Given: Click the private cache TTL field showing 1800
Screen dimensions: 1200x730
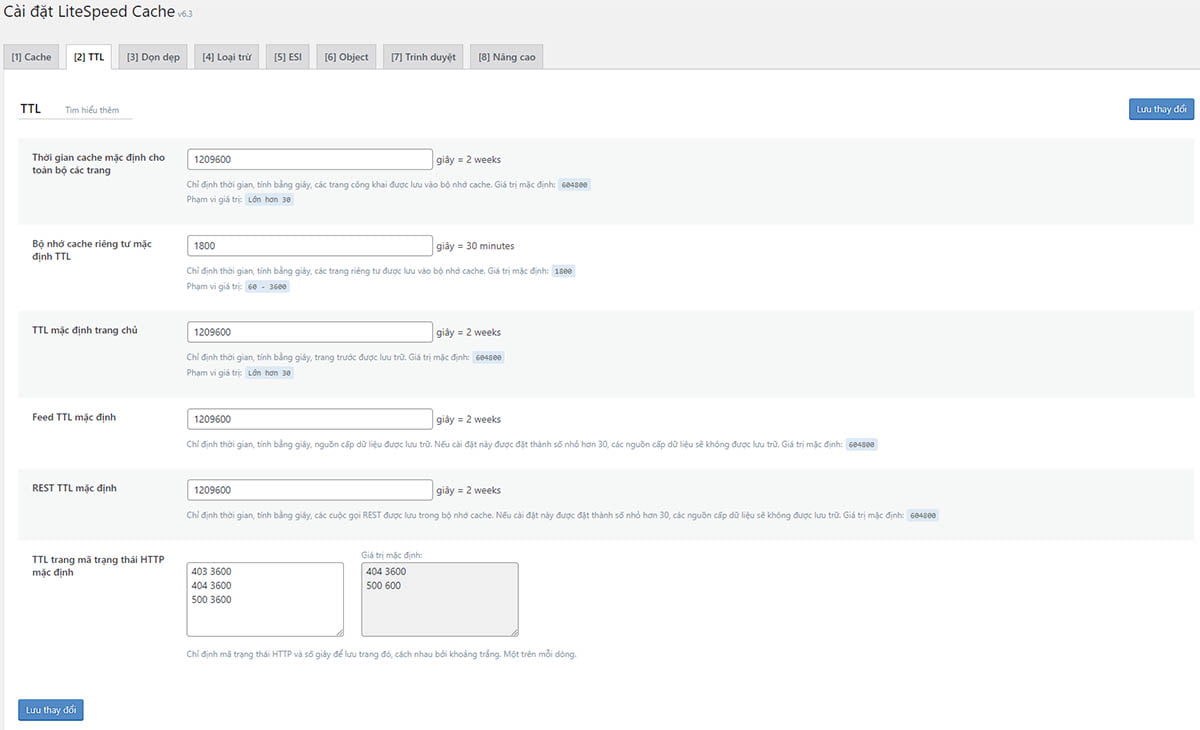Looking at the screenshot, I should click(310, 245).
